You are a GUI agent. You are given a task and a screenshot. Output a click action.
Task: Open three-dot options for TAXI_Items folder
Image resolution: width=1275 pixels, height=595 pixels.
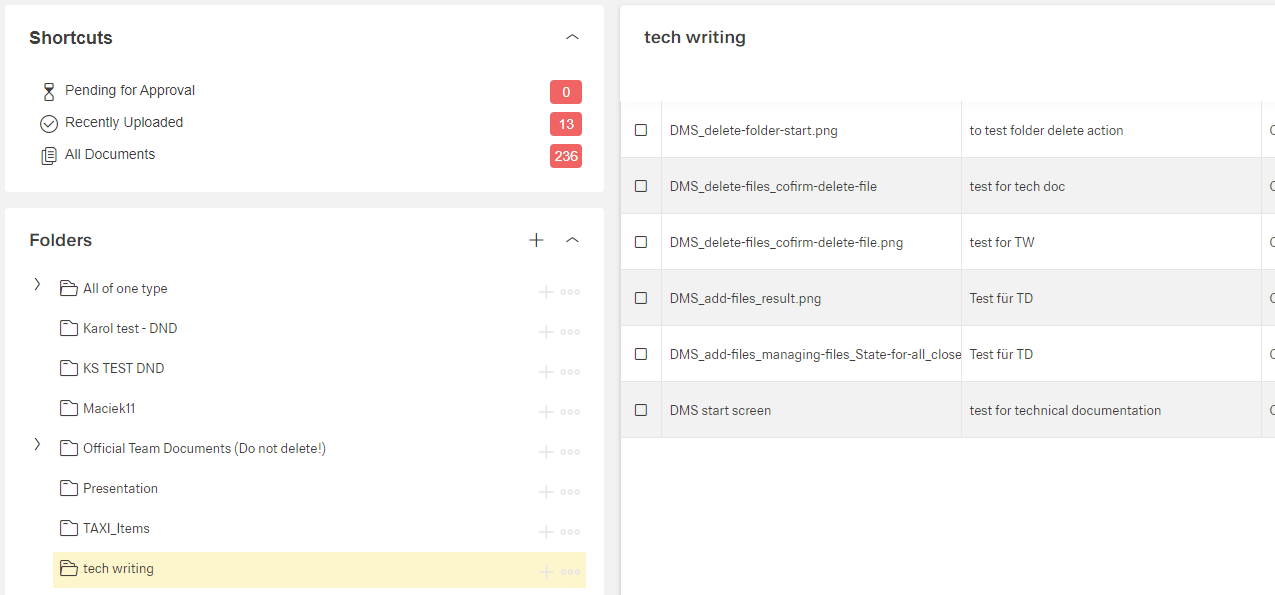tap(570, 532)
